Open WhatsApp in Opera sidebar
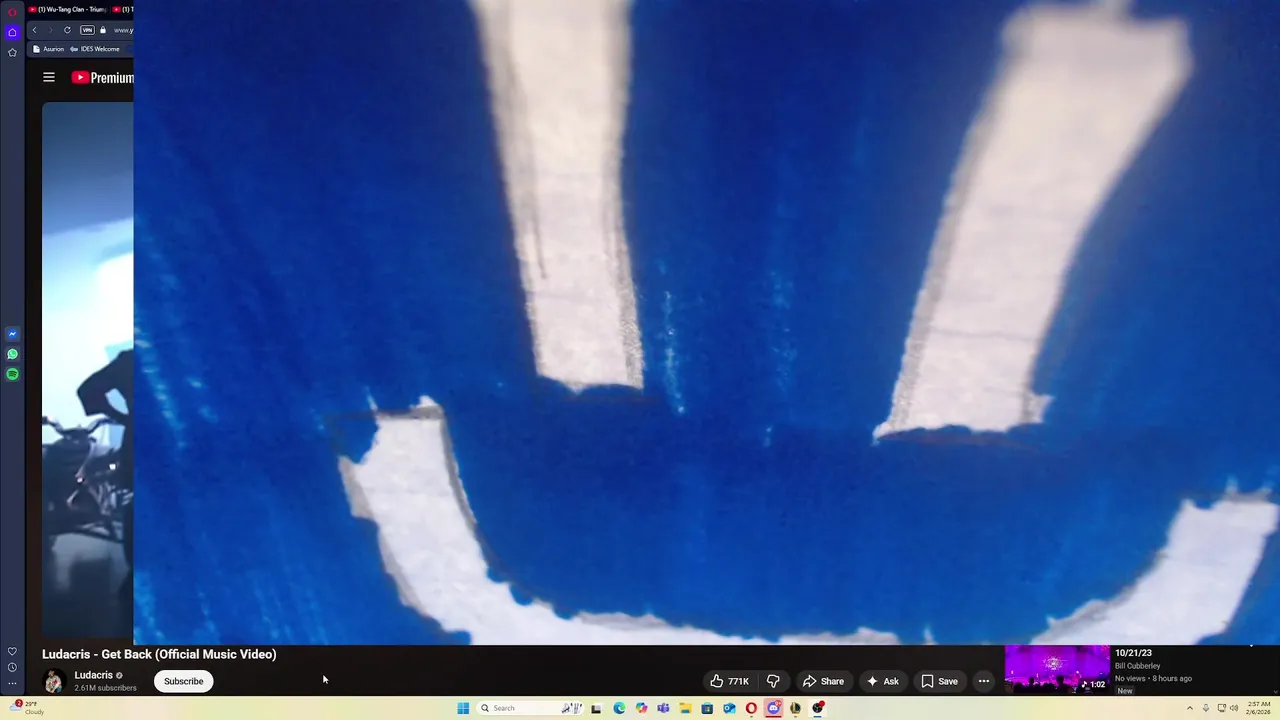The height and width of the screenshot is (720, 1280). pyautogui.click(x=12, y=354)
